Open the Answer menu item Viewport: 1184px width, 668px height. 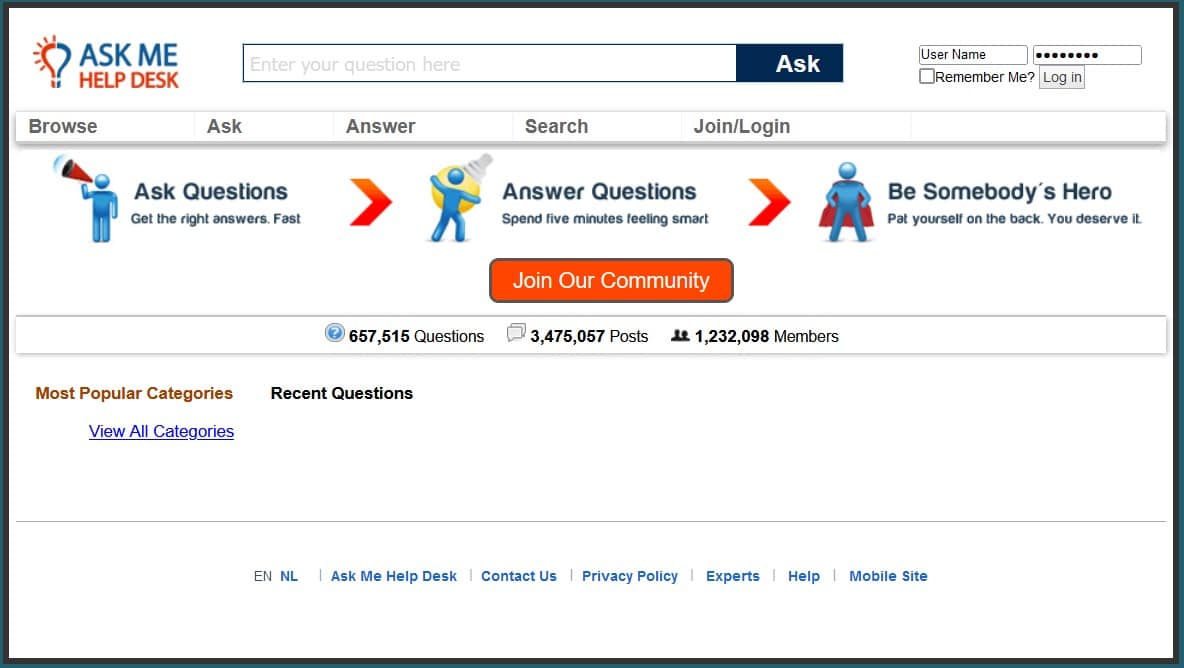[x=381, y=126]
